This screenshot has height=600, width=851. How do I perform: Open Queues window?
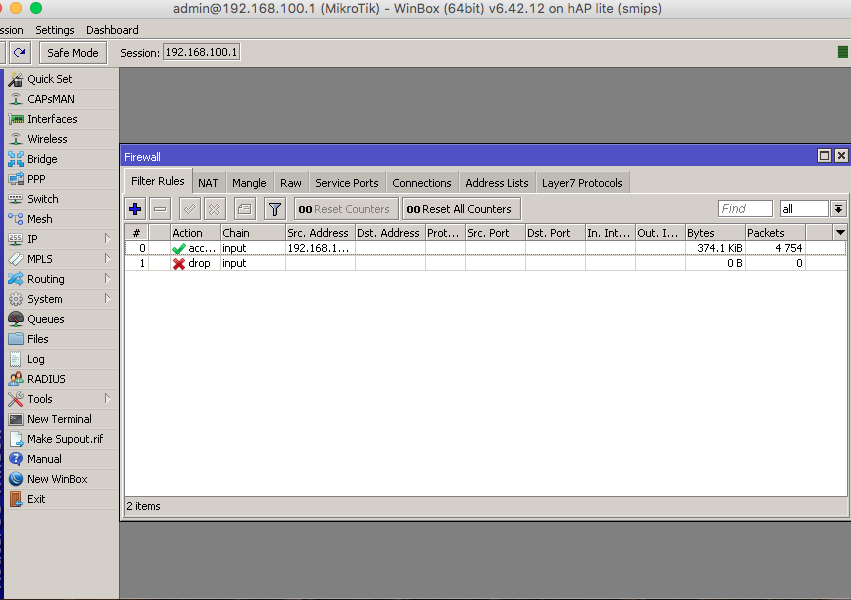[62, 319]
